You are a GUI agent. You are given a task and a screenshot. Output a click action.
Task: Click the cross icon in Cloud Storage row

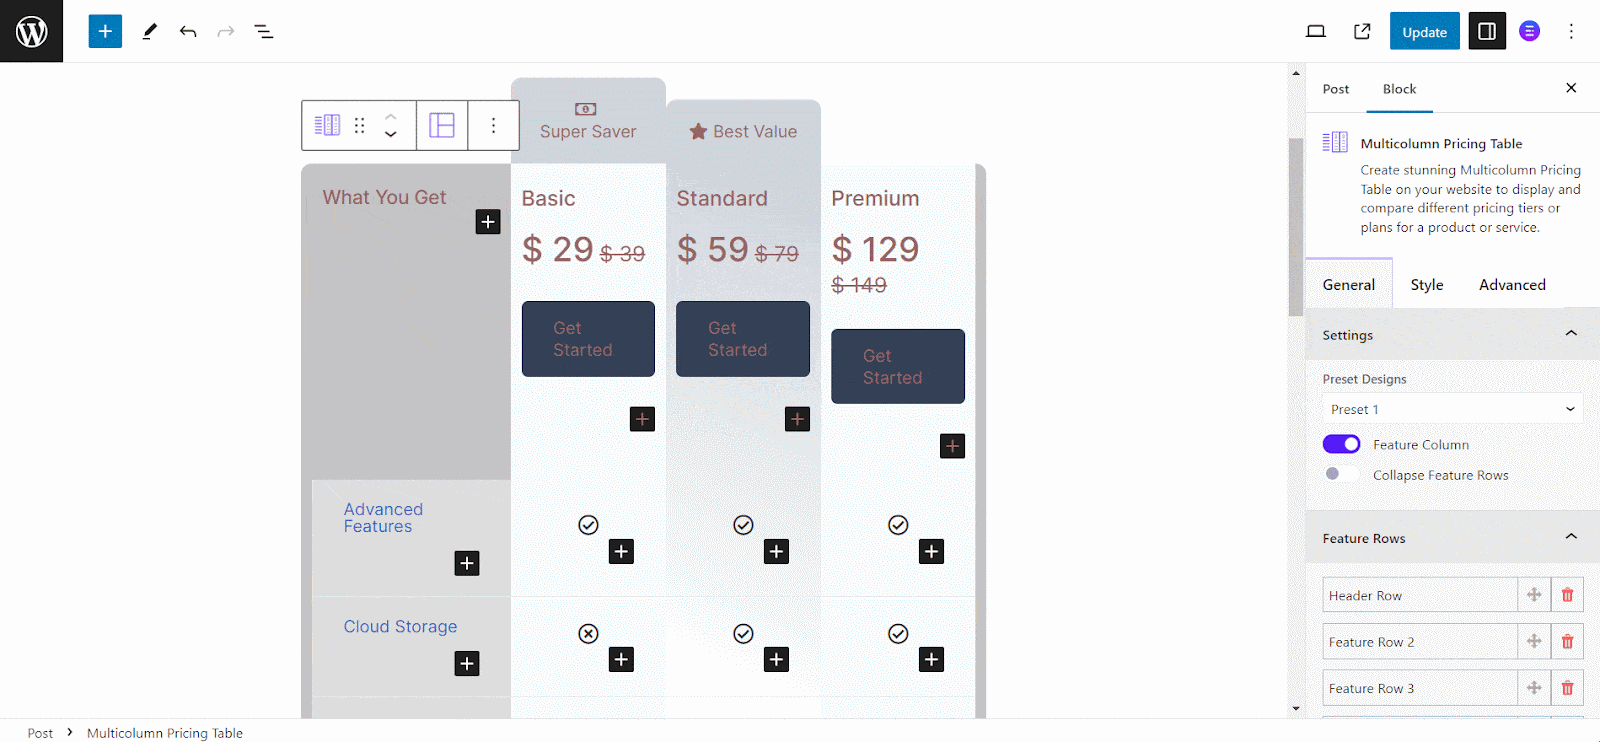pos(588,633)
